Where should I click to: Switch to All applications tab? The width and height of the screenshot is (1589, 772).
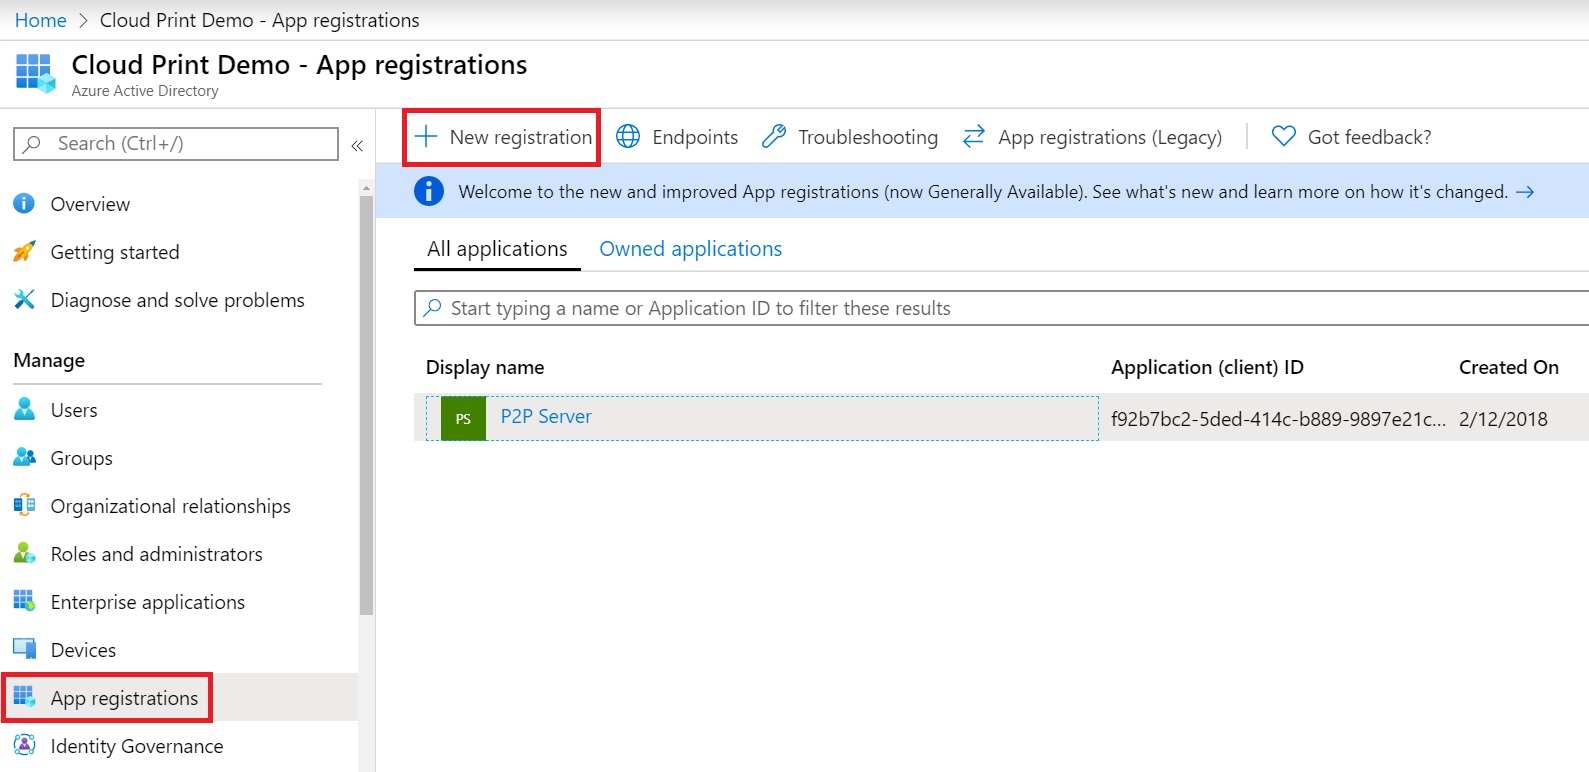pyautogui.click(x=497, y=249)
